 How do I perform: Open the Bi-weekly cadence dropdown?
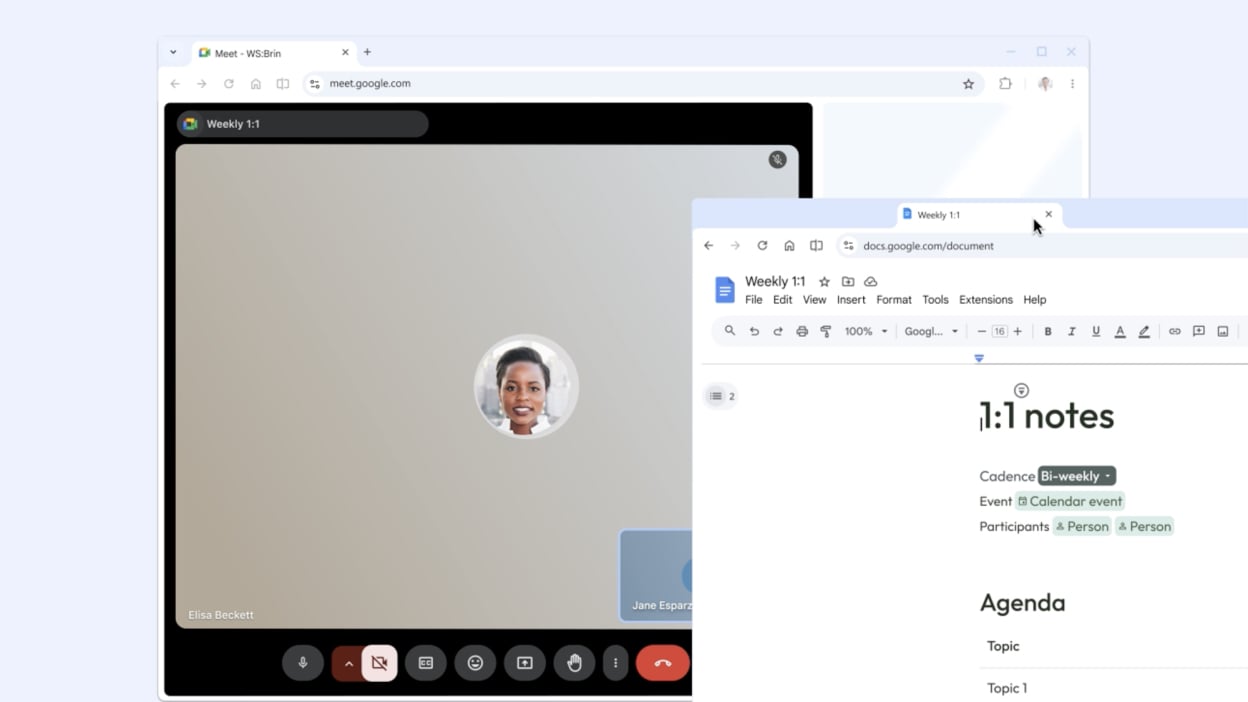click(x=1075, y=476)
